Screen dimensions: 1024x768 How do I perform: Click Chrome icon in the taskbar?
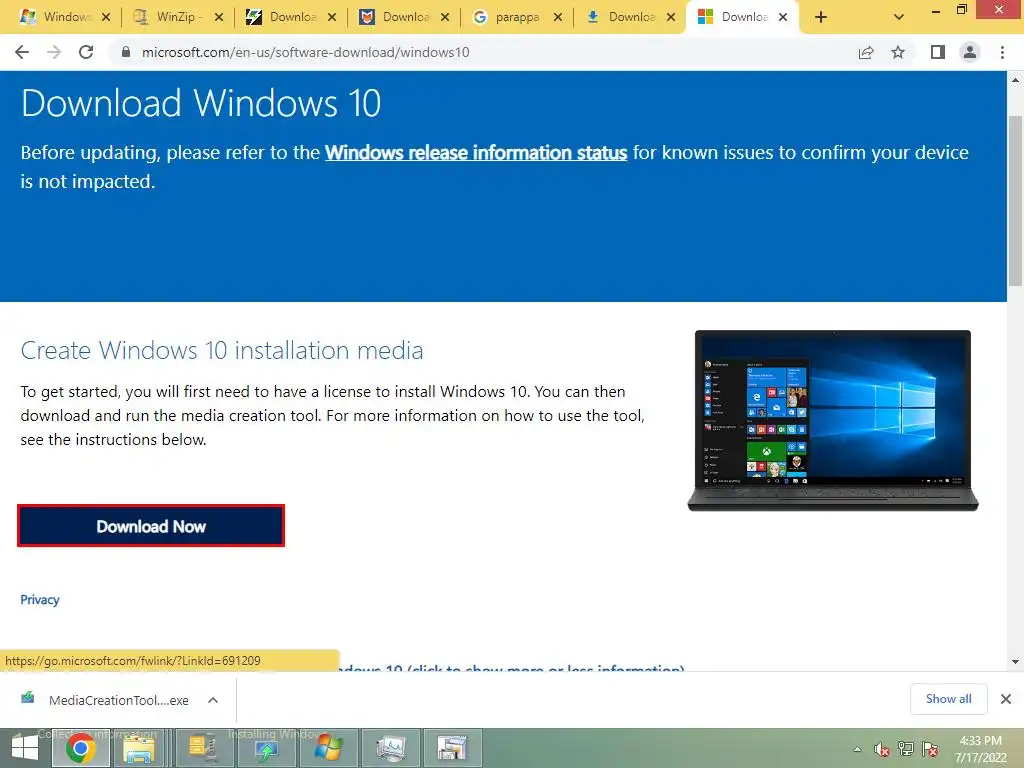click(x=80, y=748)
